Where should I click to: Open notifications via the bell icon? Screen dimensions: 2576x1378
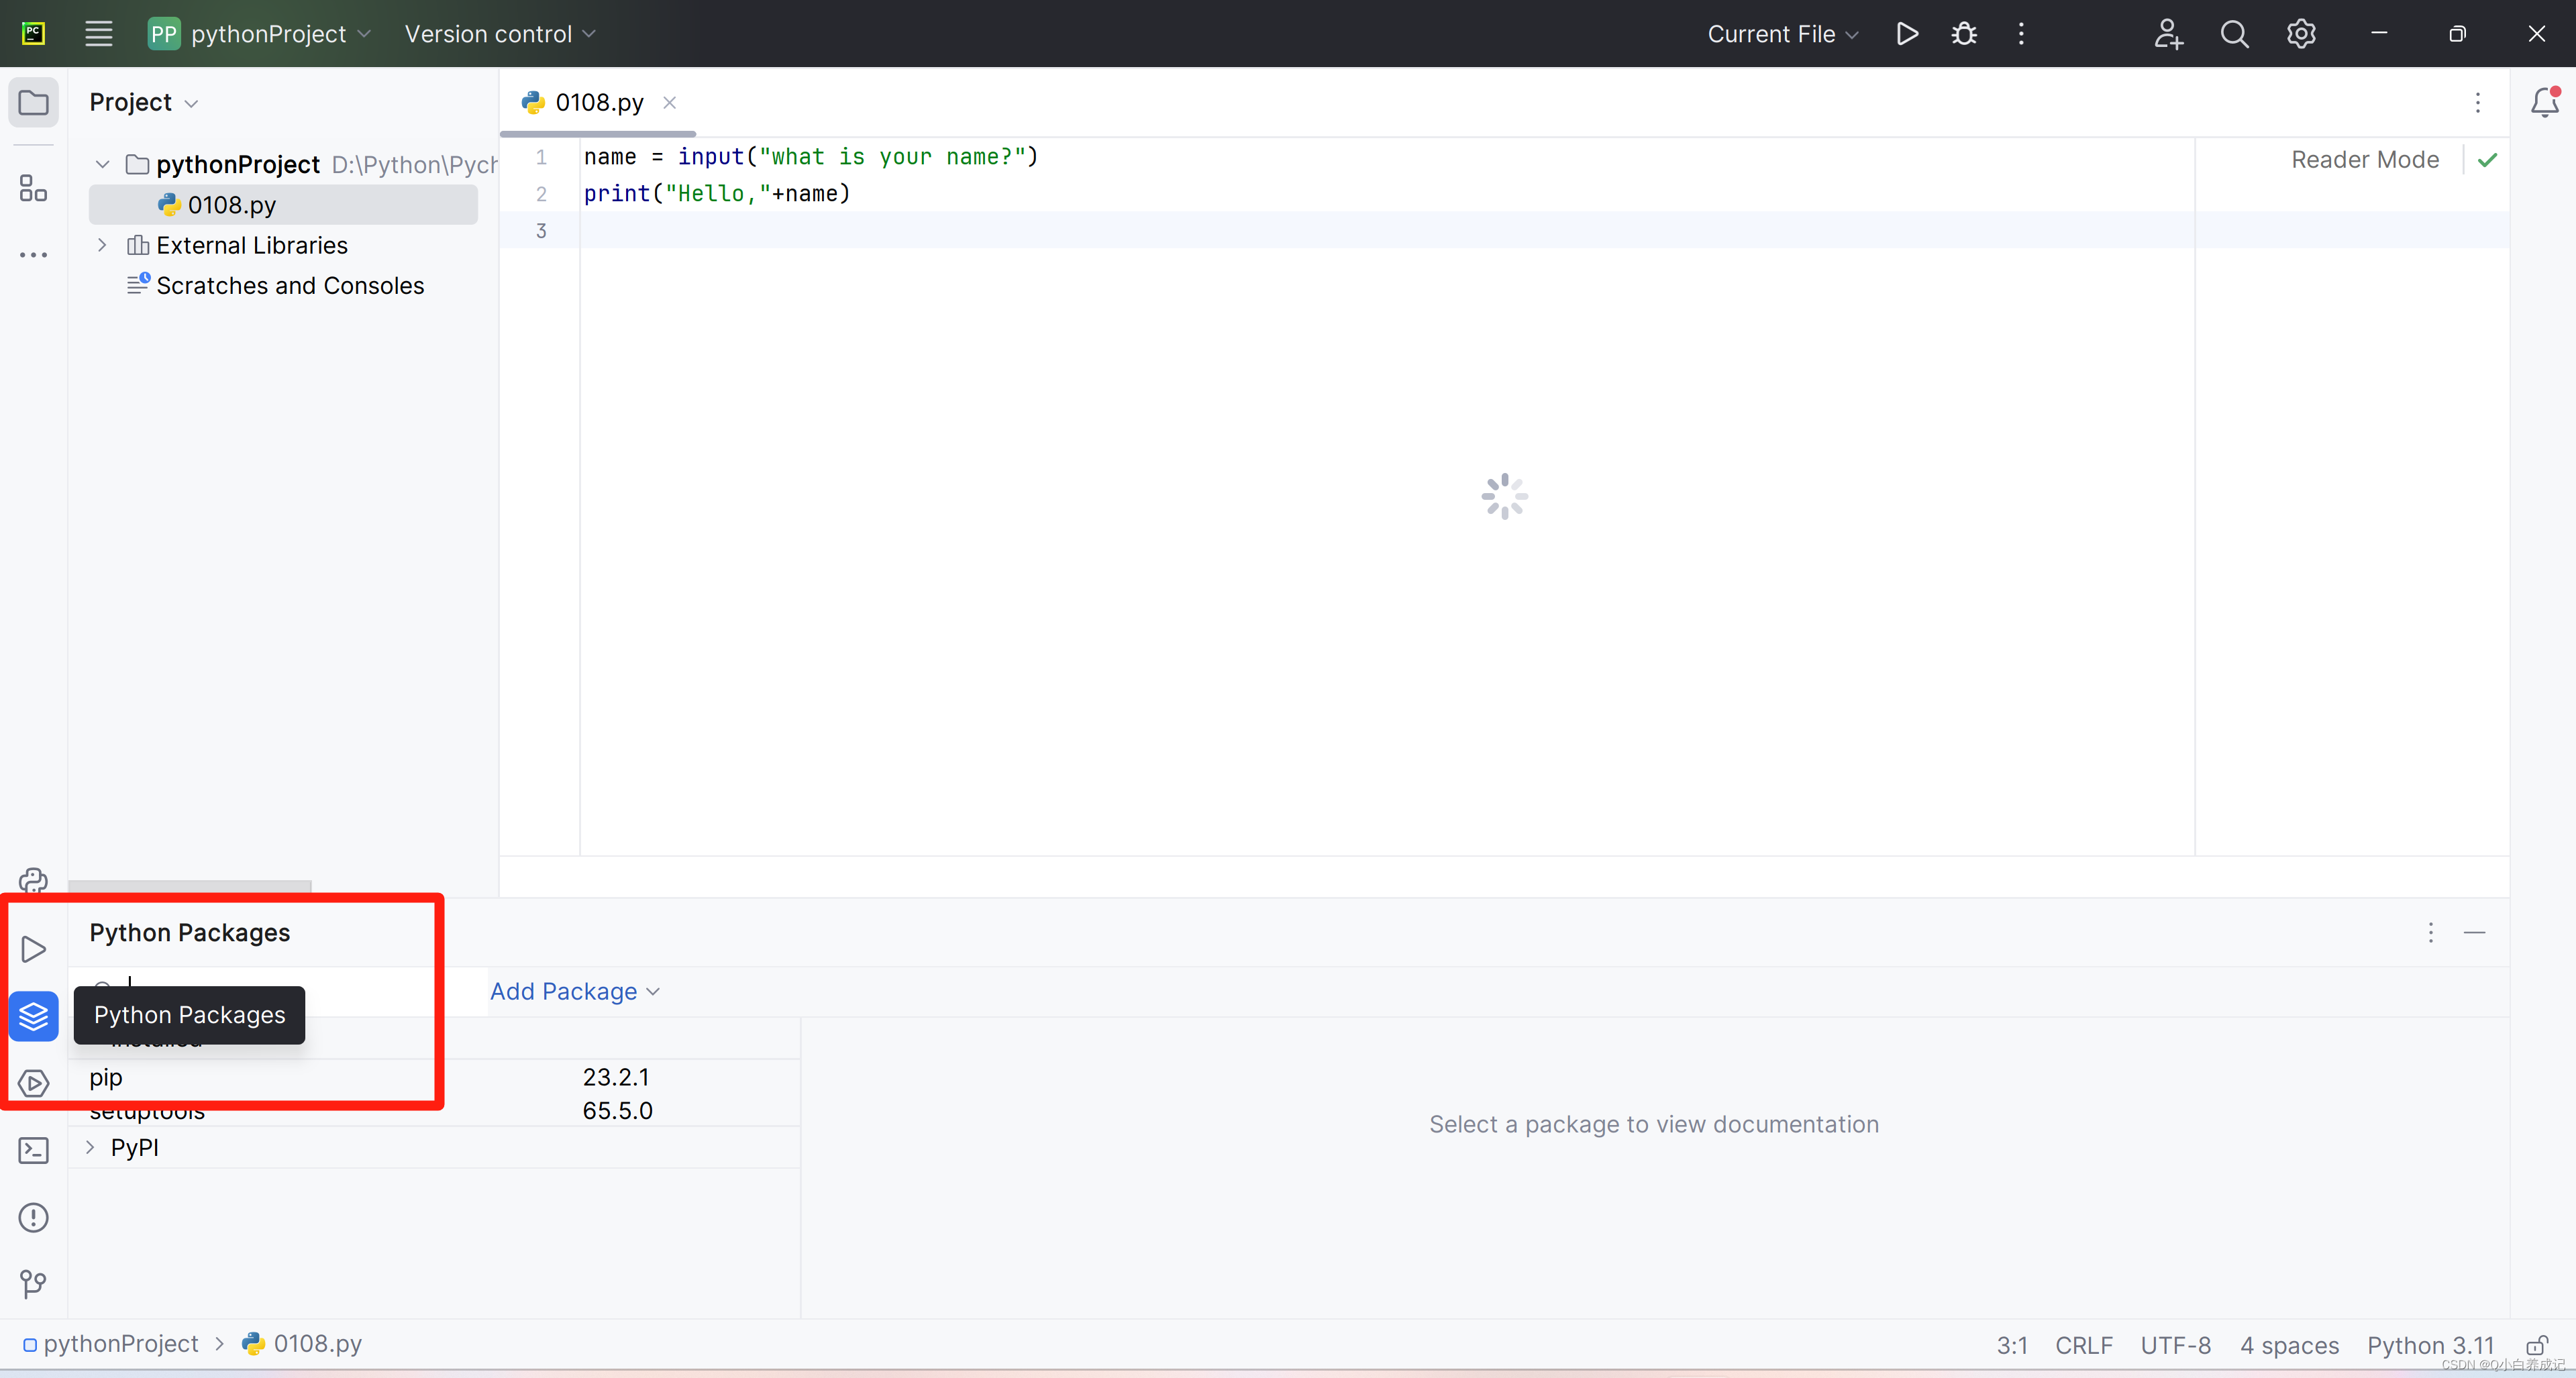click(x=2544, y=101)
